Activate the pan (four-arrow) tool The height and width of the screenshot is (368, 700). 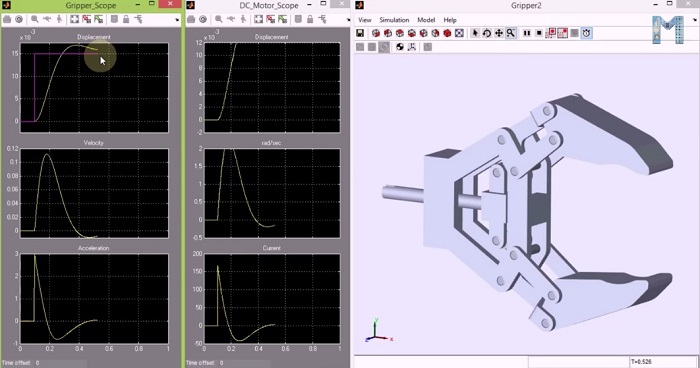[x=498, y=33]
